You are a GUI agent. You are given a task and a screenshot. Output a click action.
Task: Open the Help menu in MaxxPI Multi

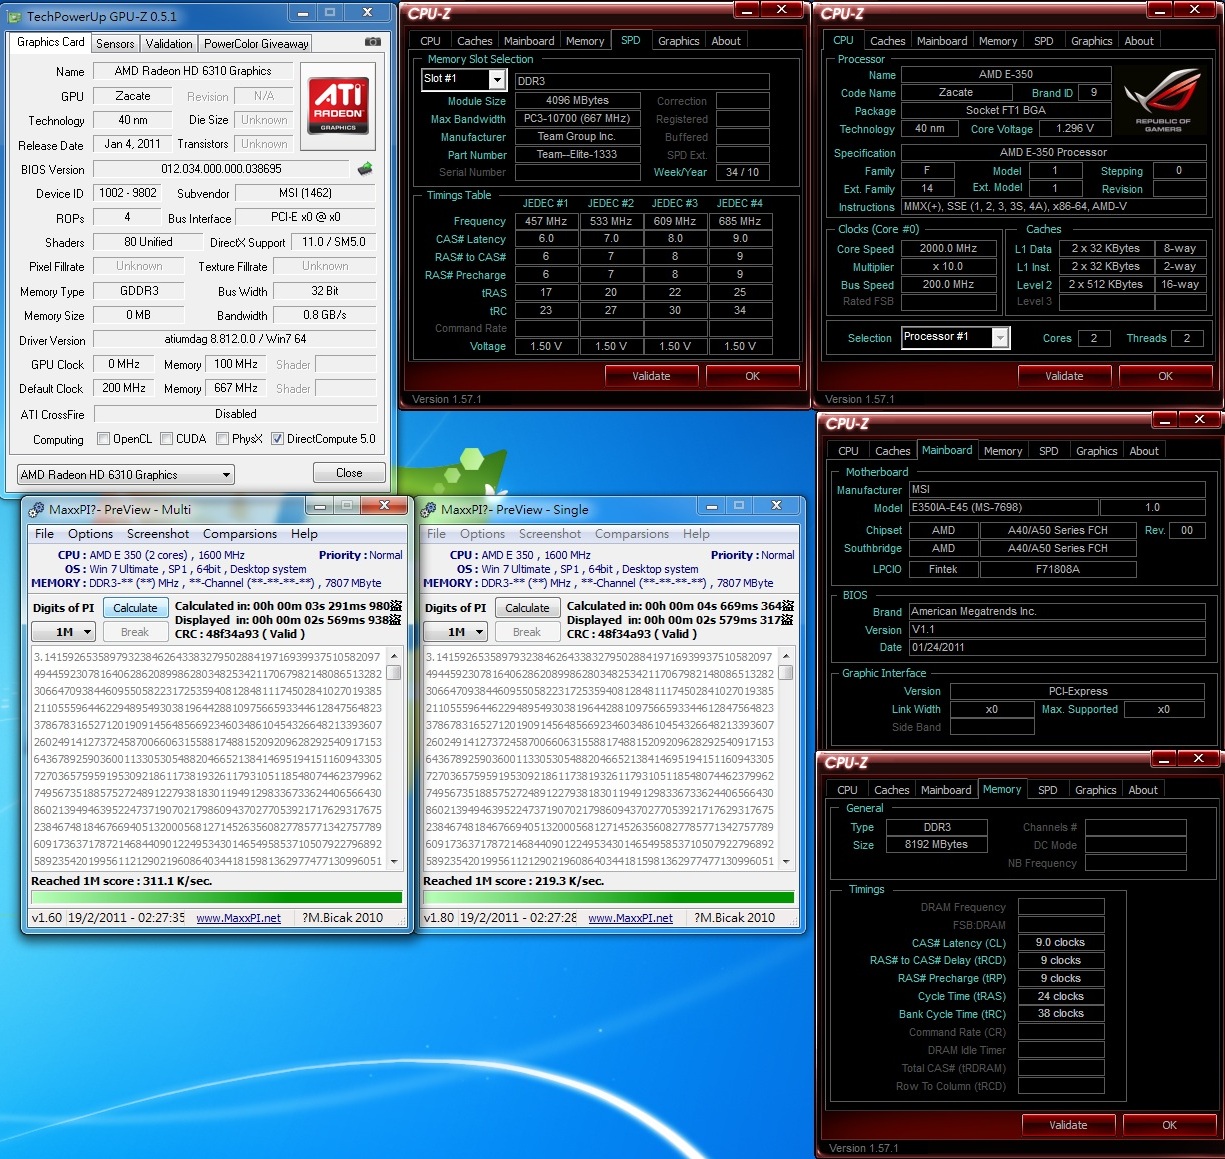(x=304, y=534)
